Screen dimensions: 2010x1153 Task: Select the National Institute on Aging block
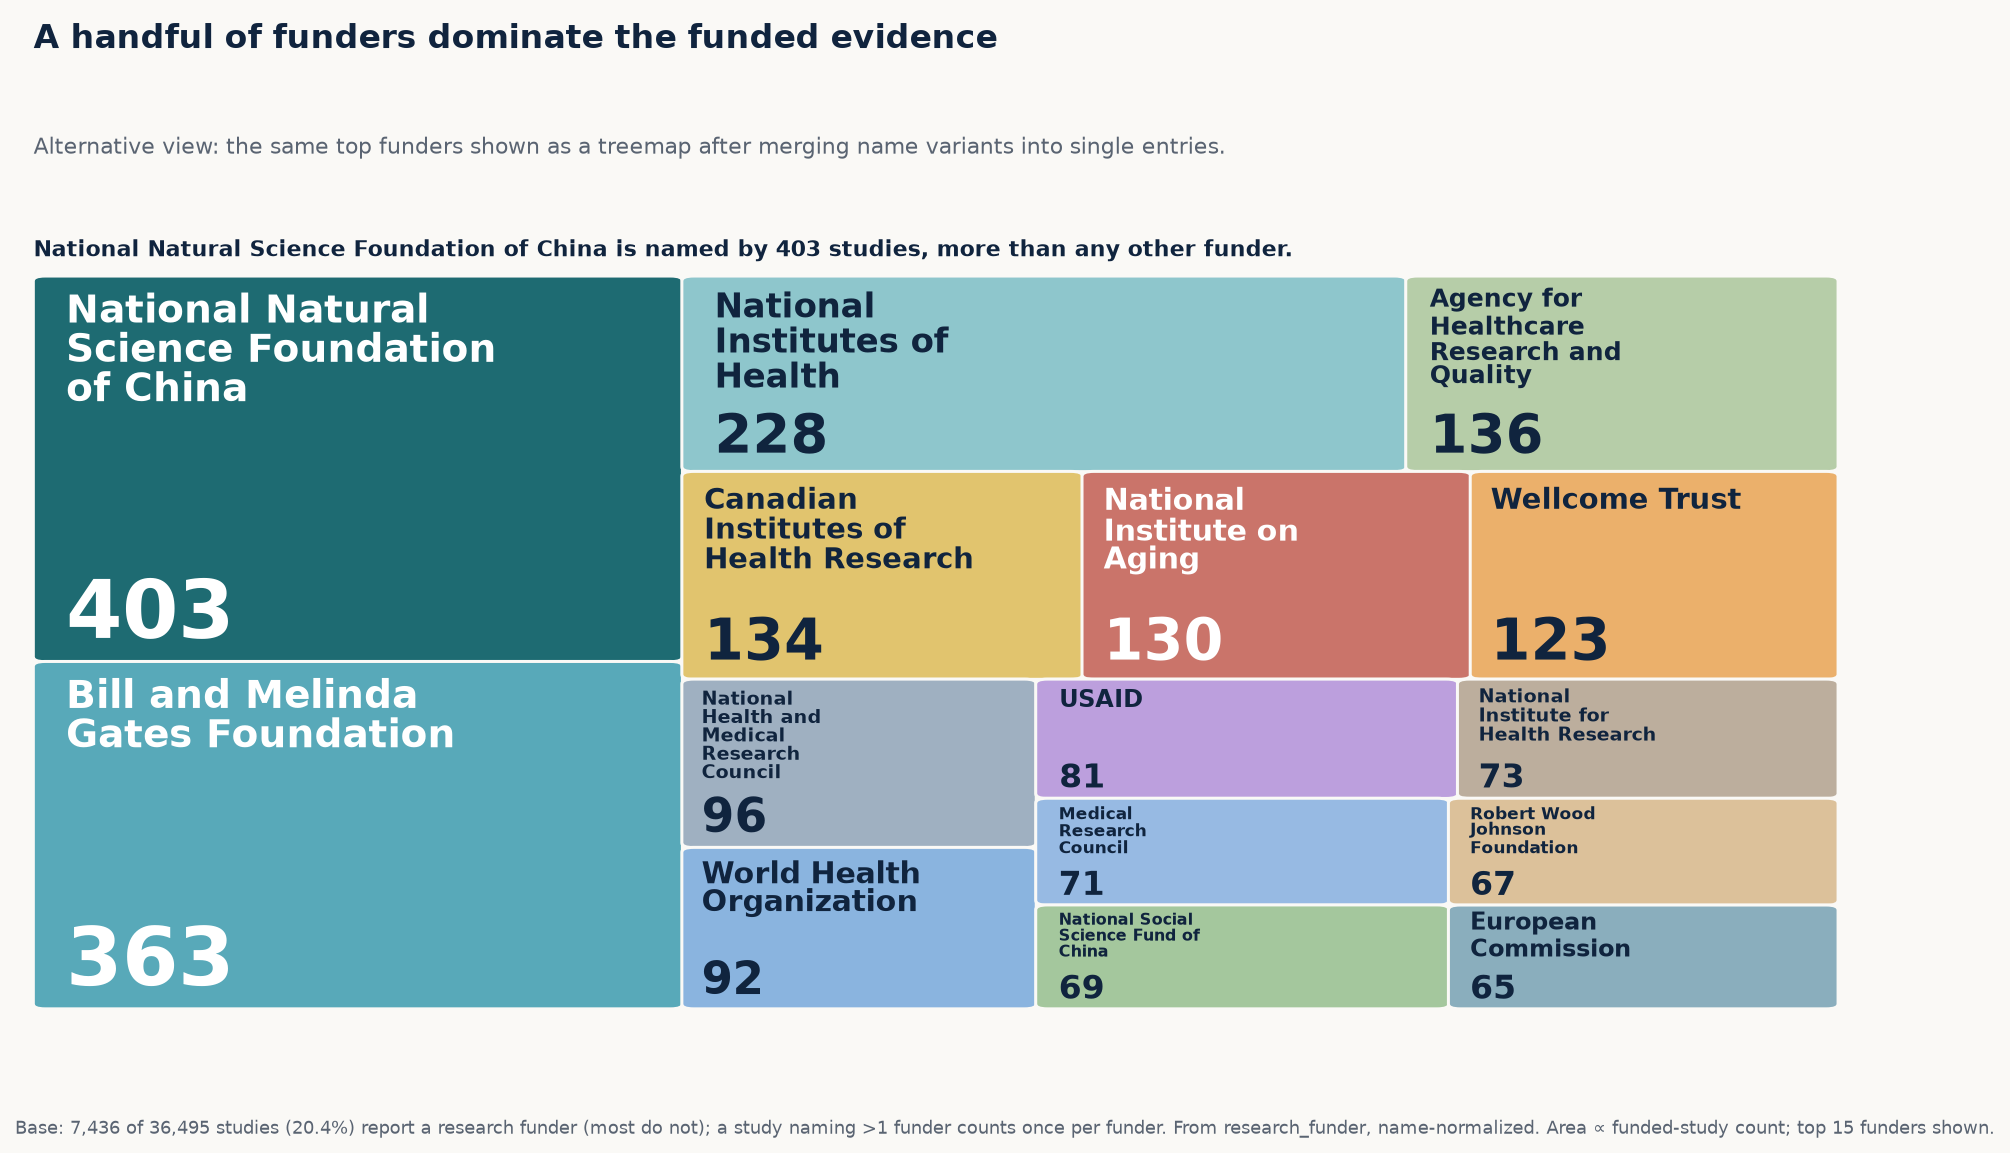pos(1275,575)
